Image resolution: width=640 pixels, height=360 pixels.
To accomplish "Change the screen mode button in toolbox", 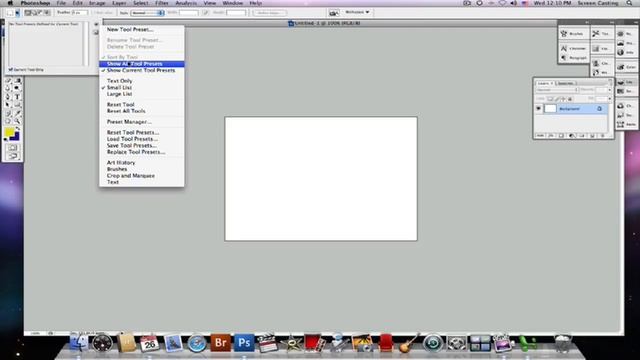I will [x=13, y=156].
